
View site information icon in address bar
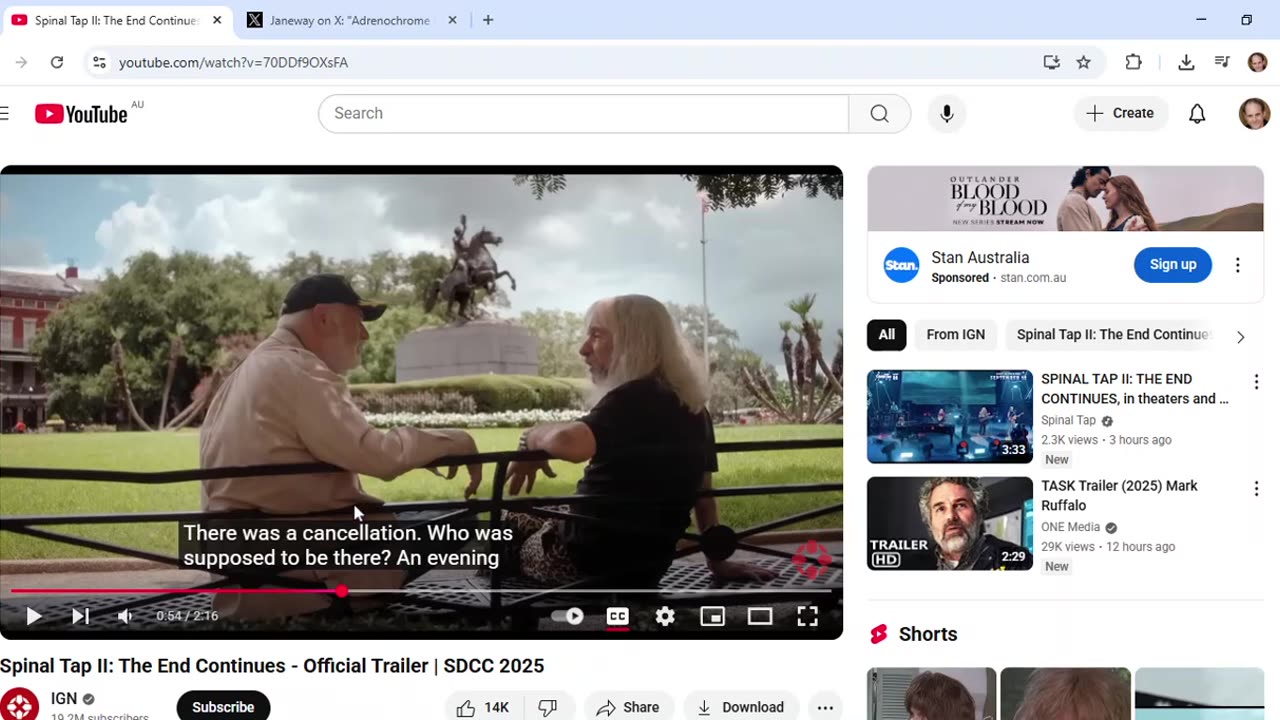[99, 62]
